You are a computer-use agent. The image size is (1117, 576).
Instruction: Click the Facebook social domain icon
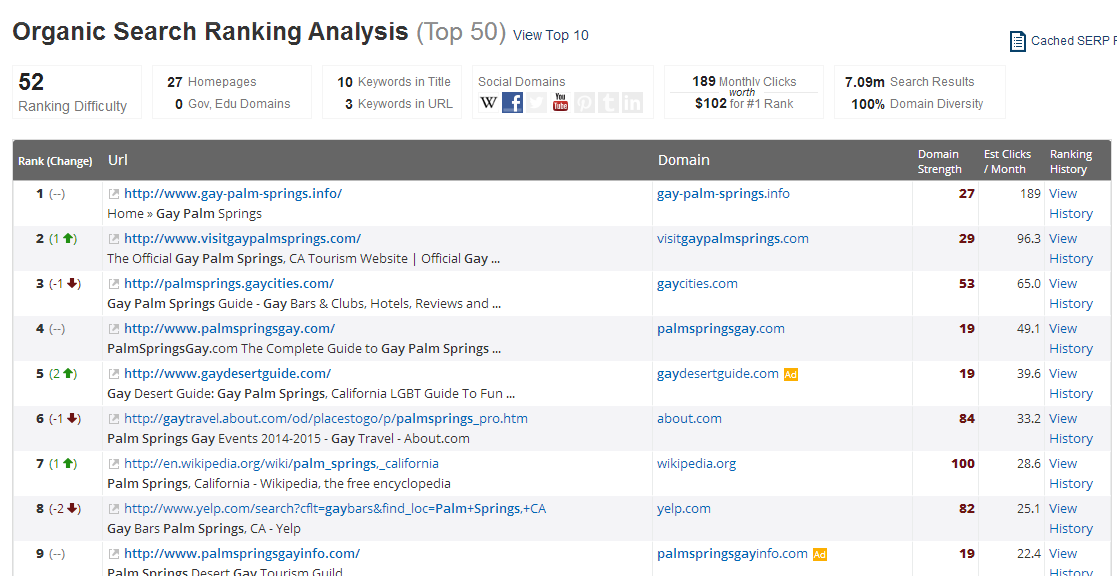click(x=513, y=102)
